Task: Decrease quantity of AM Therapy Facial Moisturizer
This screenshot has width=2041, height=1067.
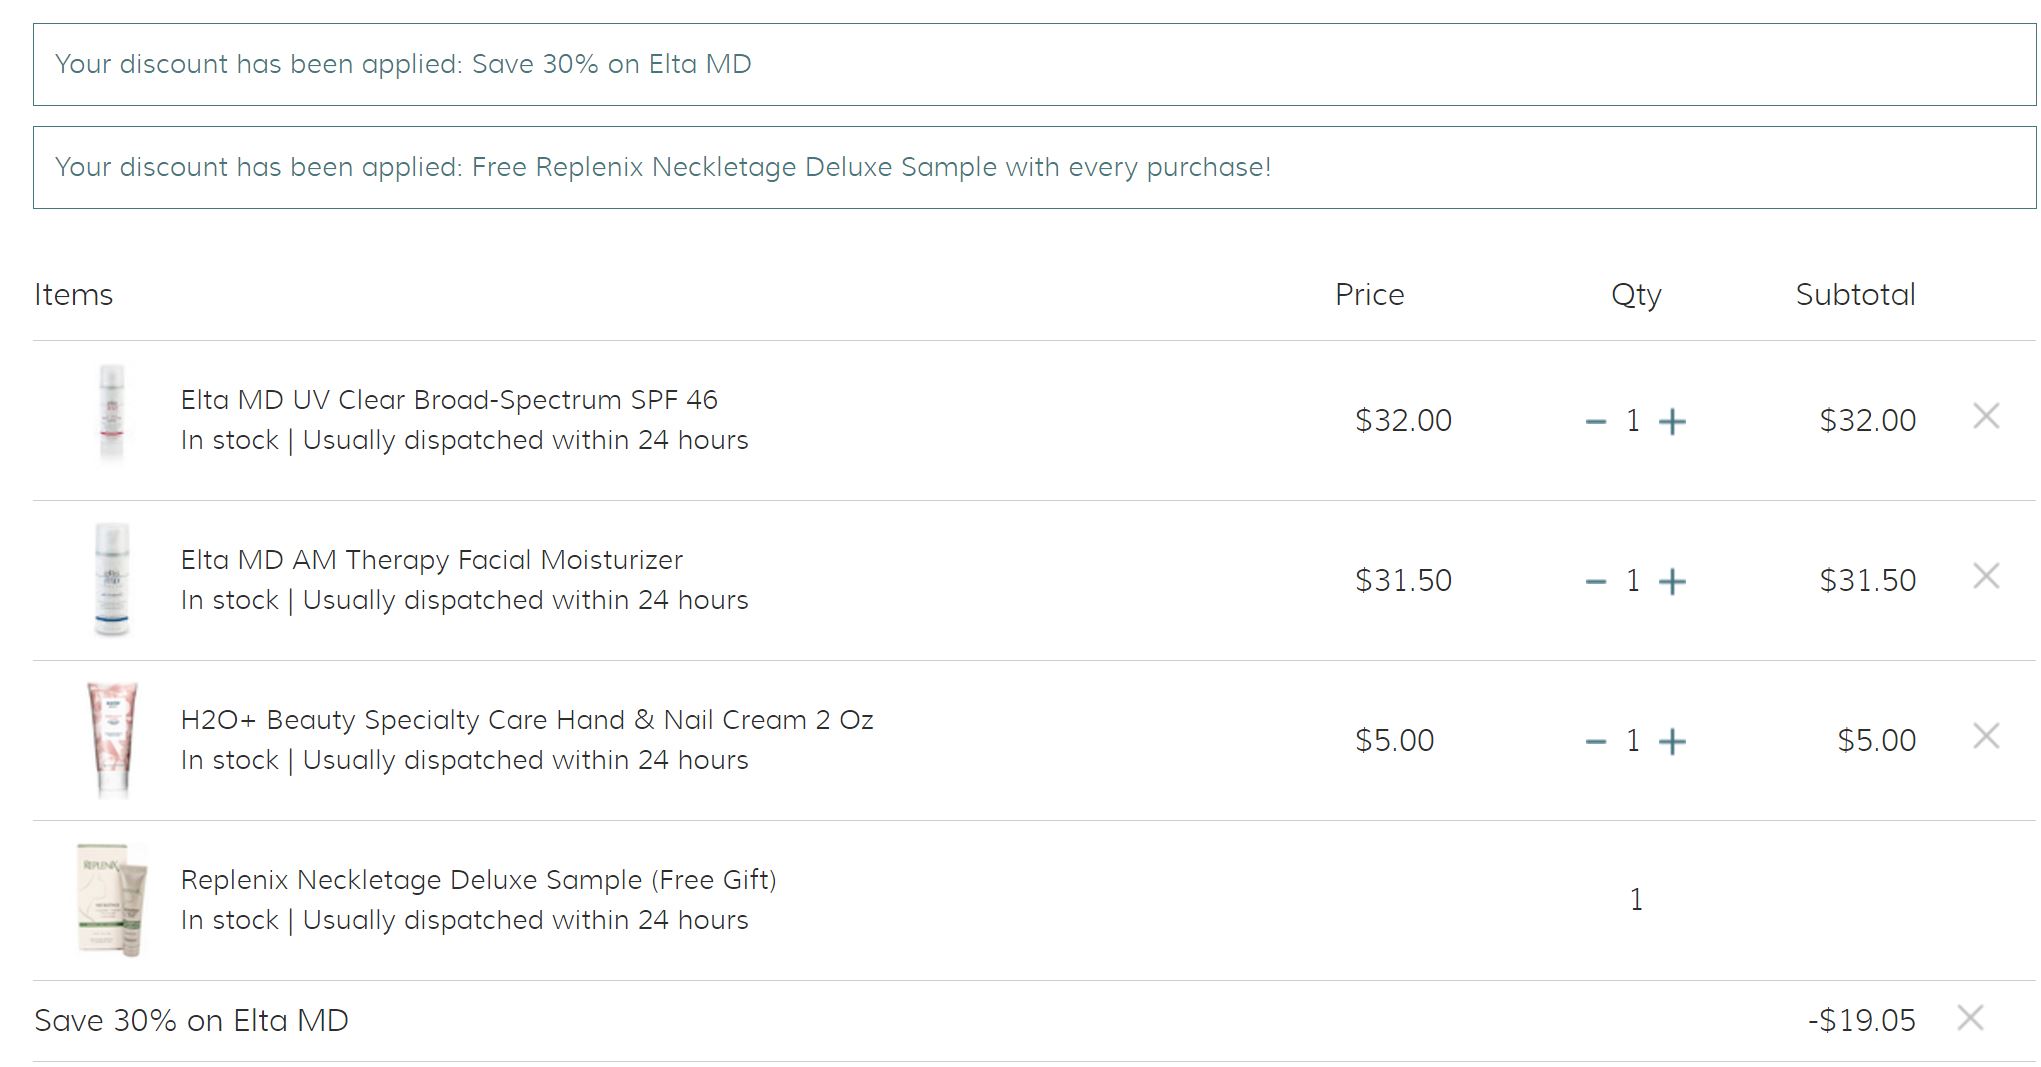Action: coord(1596,582)
